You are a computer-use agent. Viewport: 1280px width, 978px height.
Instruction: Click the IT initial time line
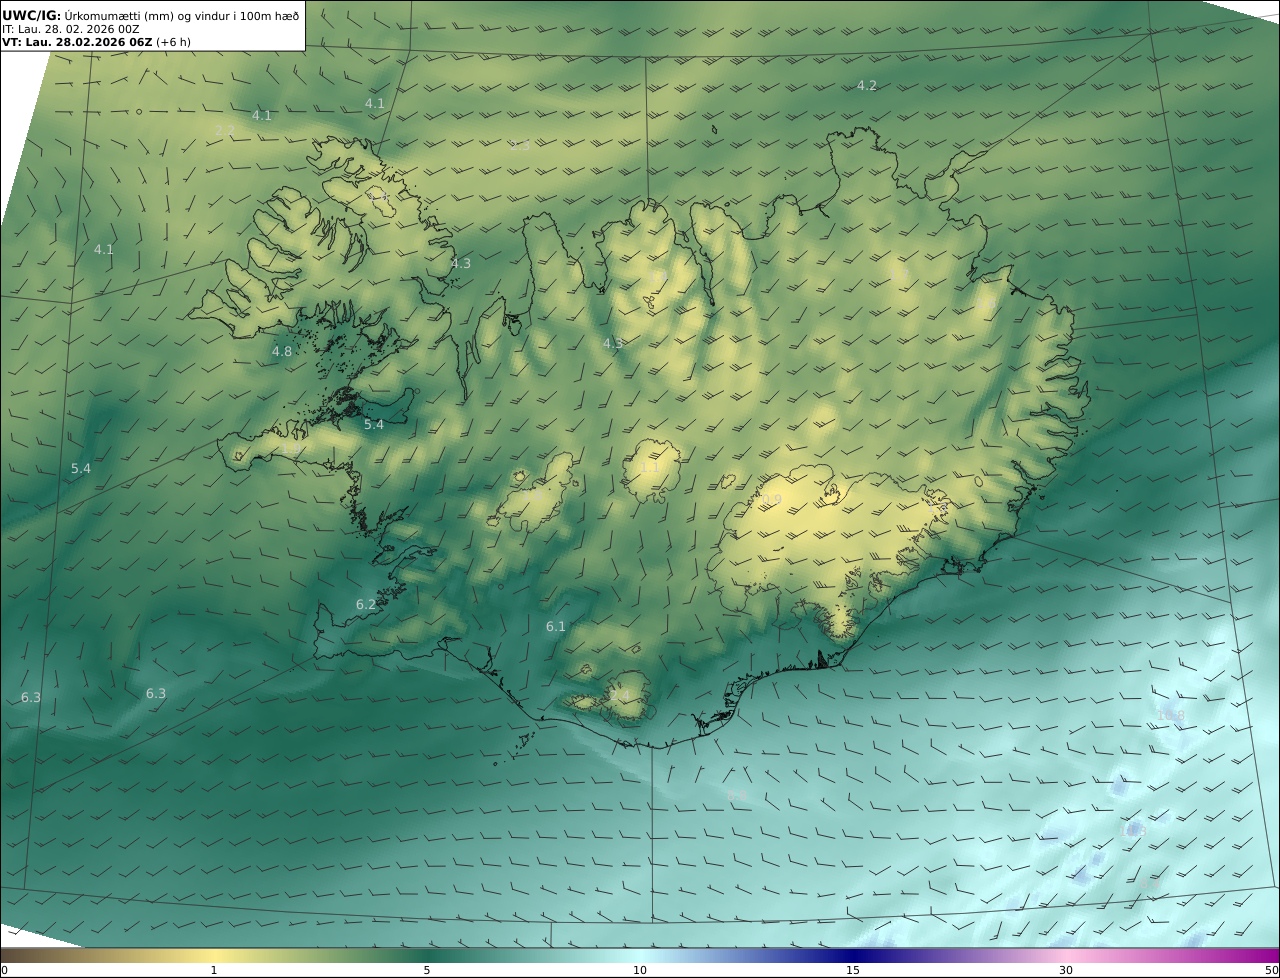[x=70, y=29]
